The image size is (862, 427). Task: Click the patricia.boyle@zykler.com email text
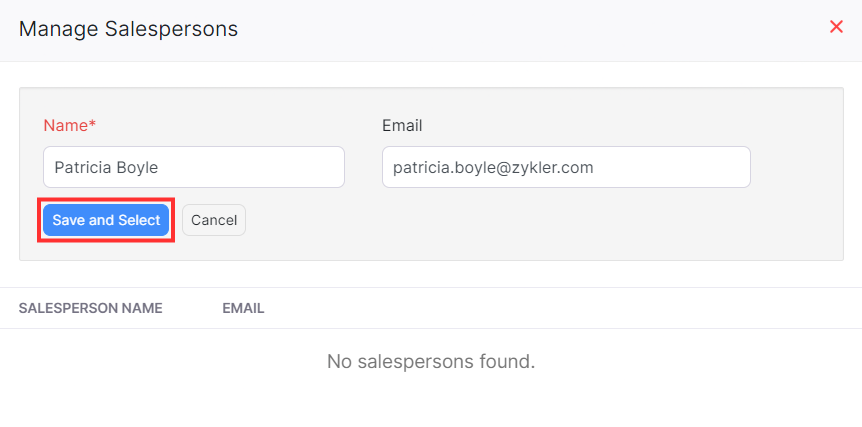point(493,167)
